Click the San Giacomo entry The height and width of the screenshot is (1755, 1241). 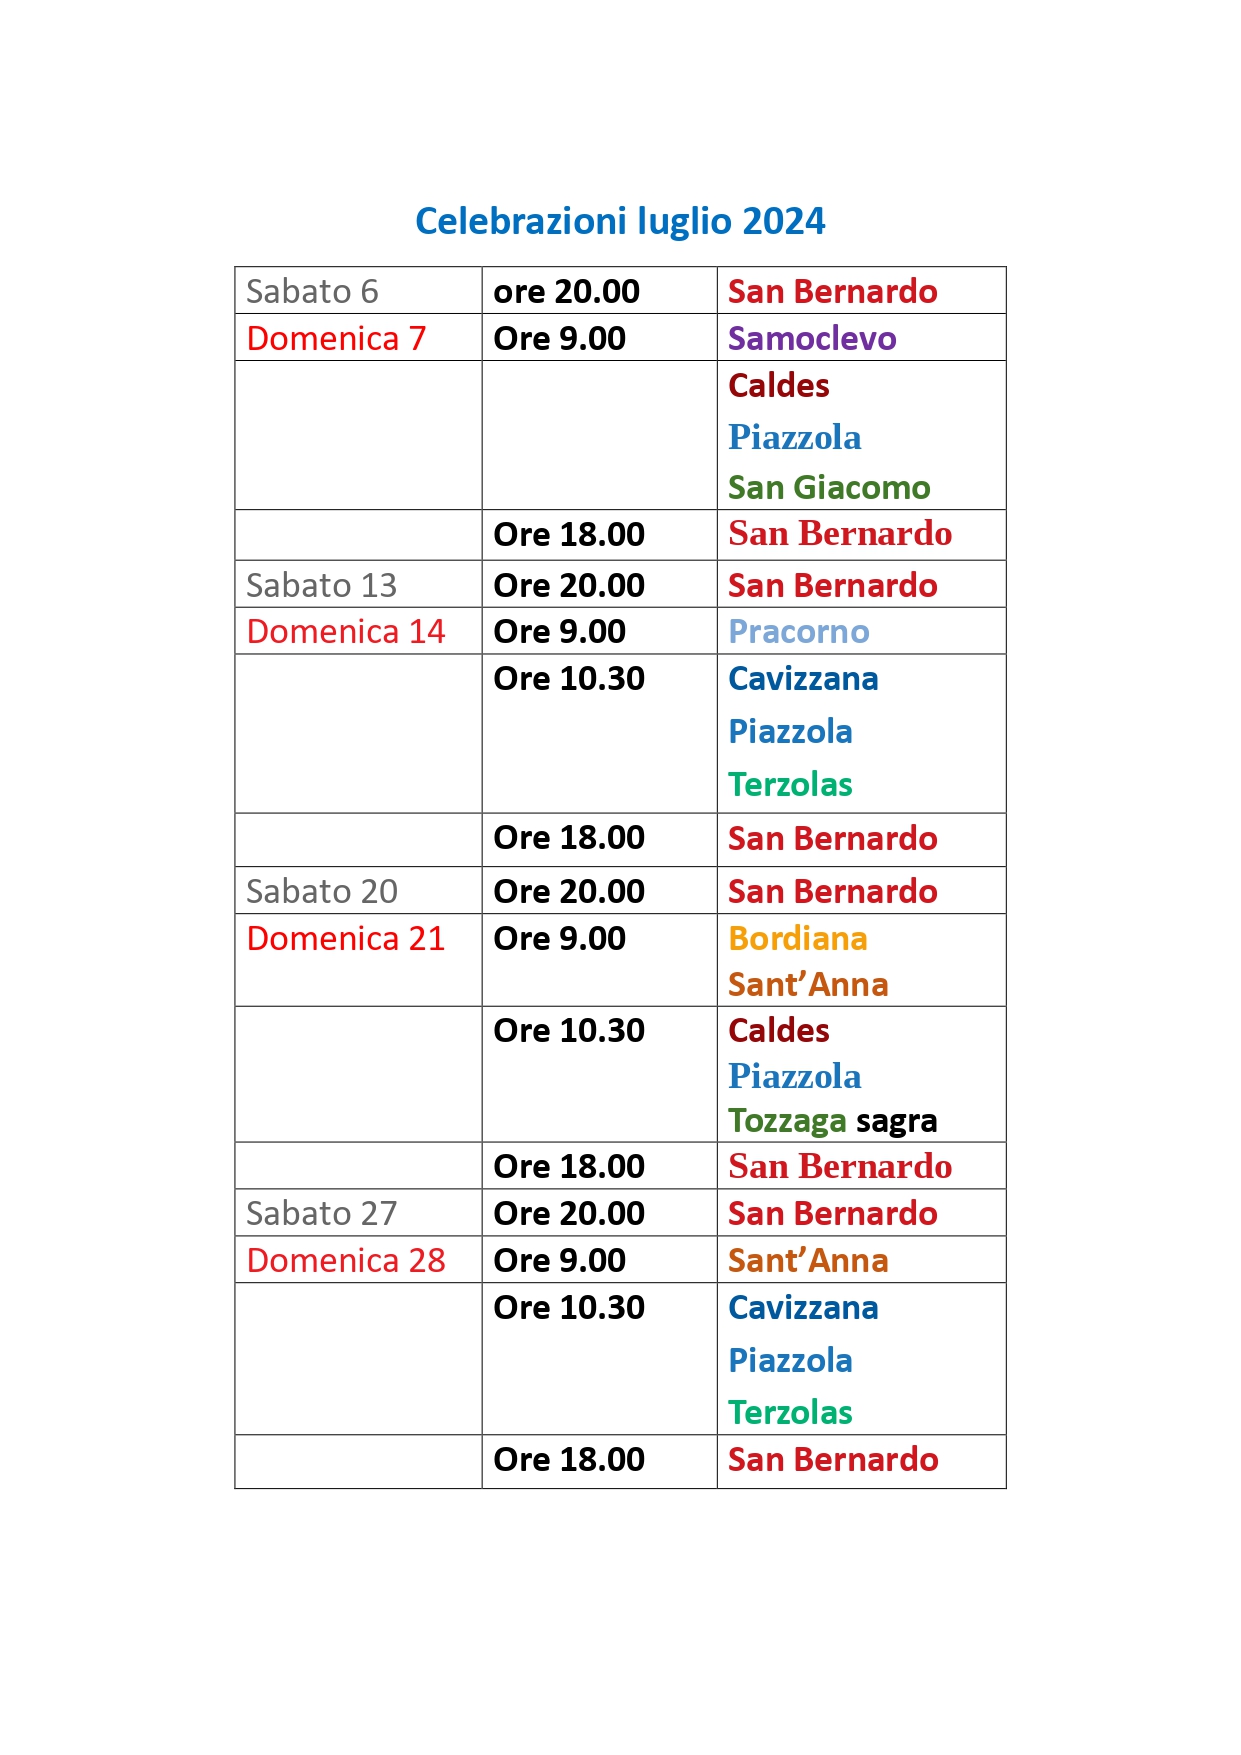tap(829, 487)
